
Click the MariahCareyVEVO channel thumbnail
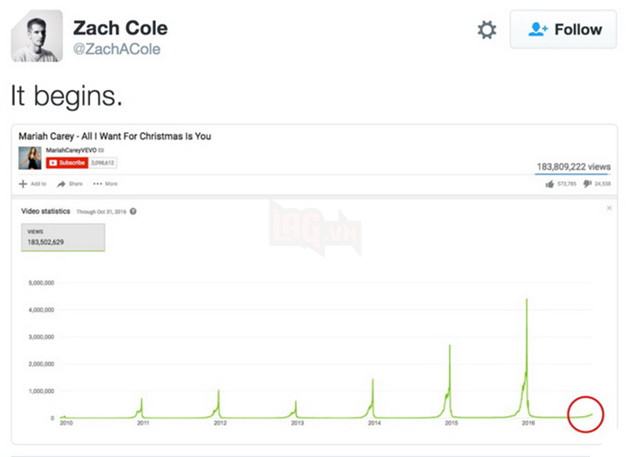tap(30, 158)
